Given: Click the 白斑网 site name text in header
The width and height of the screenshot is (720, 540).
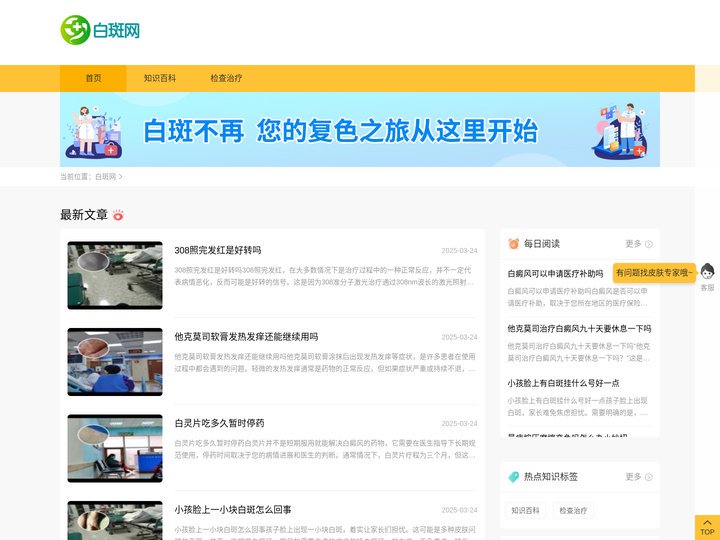Looking at the screenshot, I should [x=116, y=31].
